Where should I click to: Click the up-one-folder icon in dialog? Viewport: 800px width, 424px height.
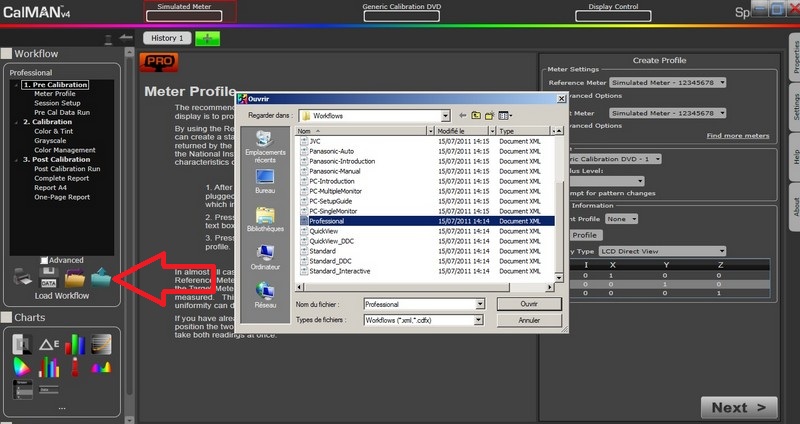click(476, 116)
